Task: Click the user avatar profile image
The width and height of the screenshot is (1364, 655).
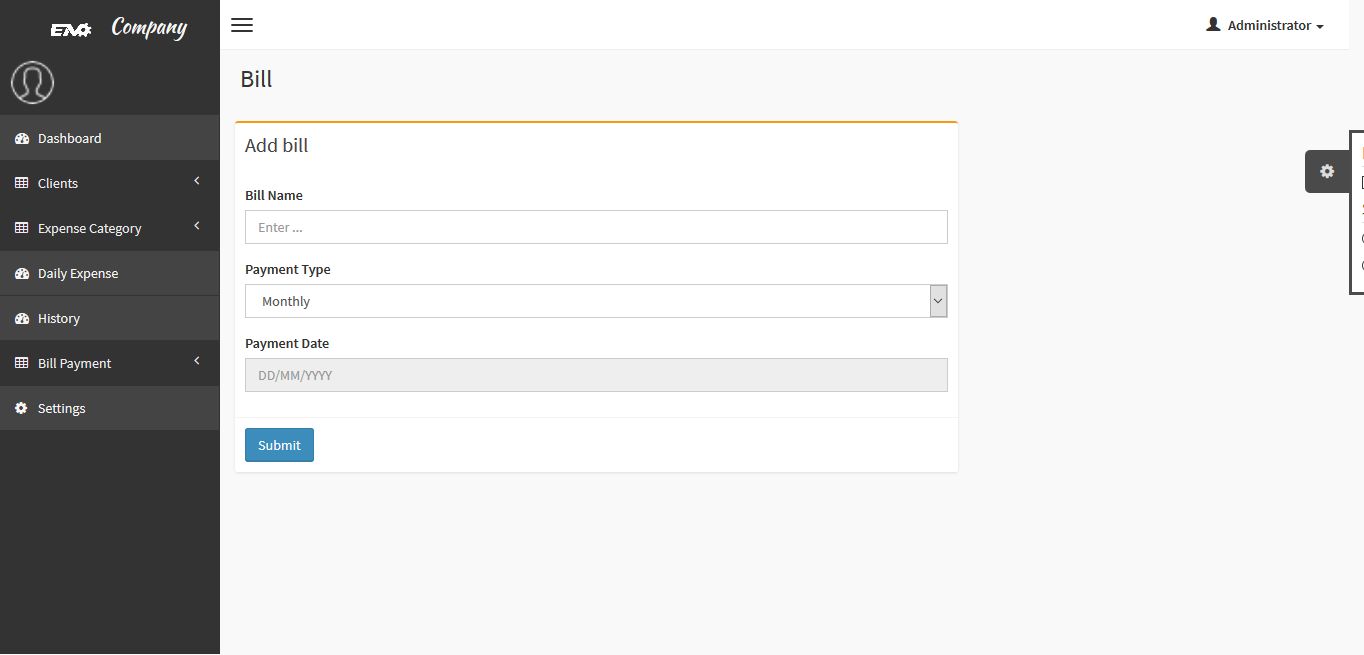Action: click(x=32, y=82)
